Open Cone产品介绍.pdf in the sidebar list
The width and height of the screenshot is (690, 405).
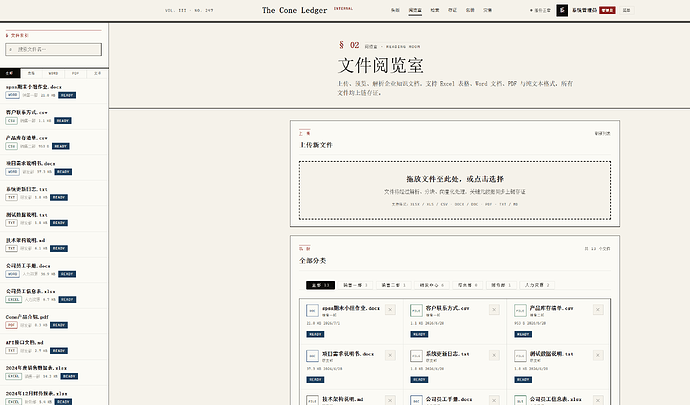[x=54, y=321]
